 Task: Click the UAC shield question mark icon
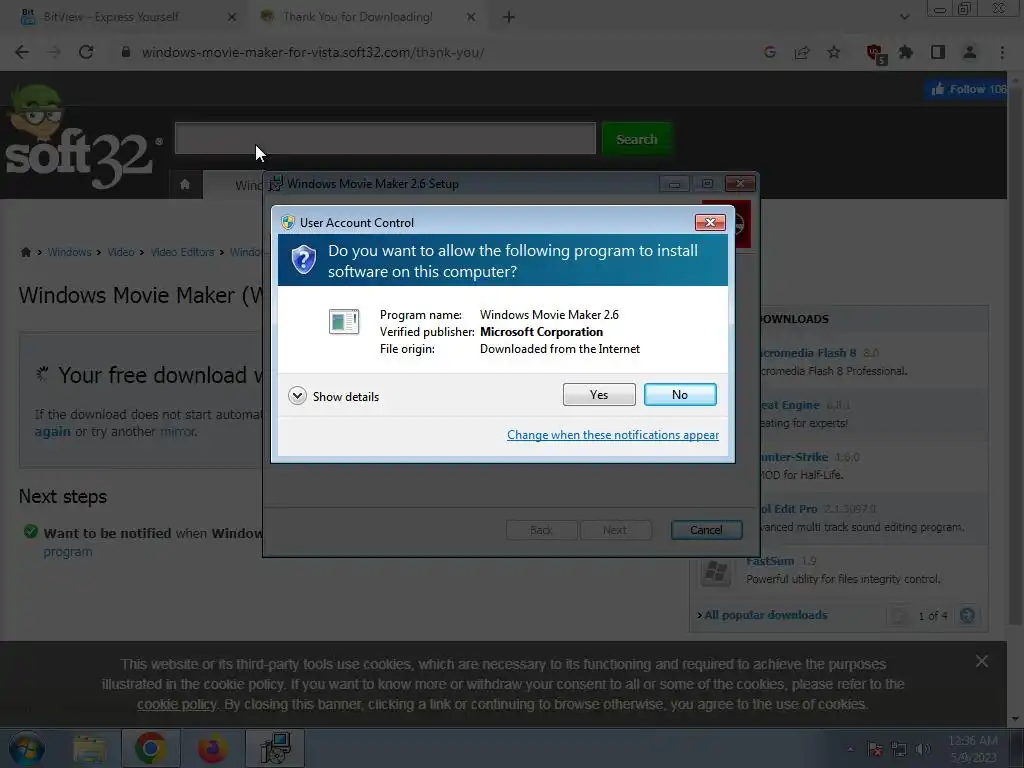click(304, 260)
